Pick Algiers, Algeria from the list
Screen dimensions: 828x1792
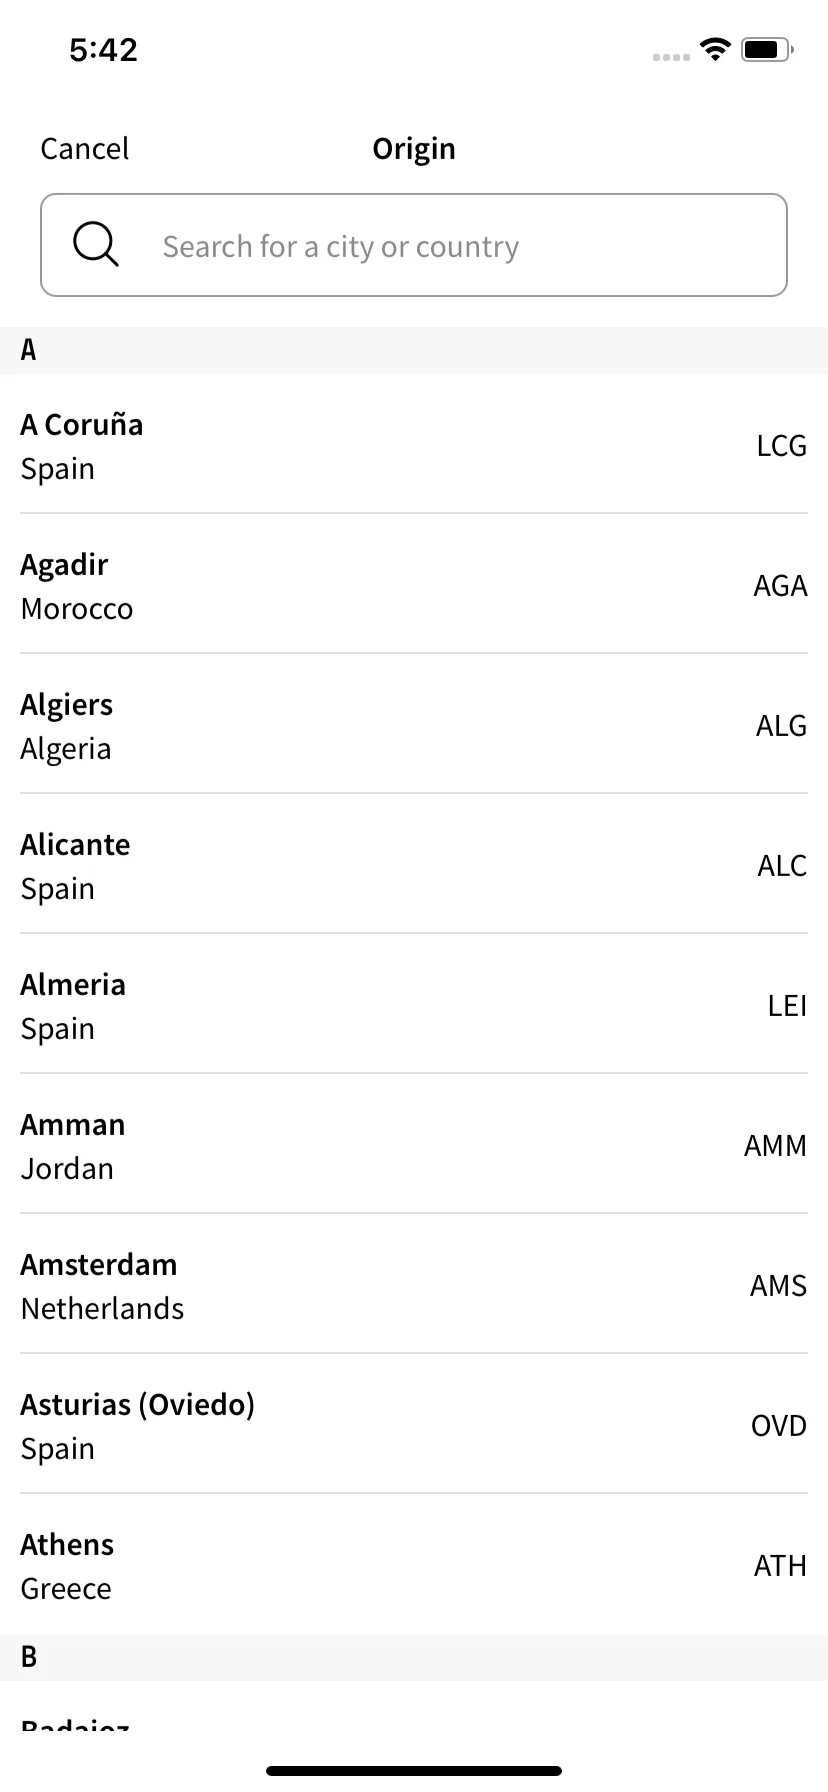click(x=414, y=725)
